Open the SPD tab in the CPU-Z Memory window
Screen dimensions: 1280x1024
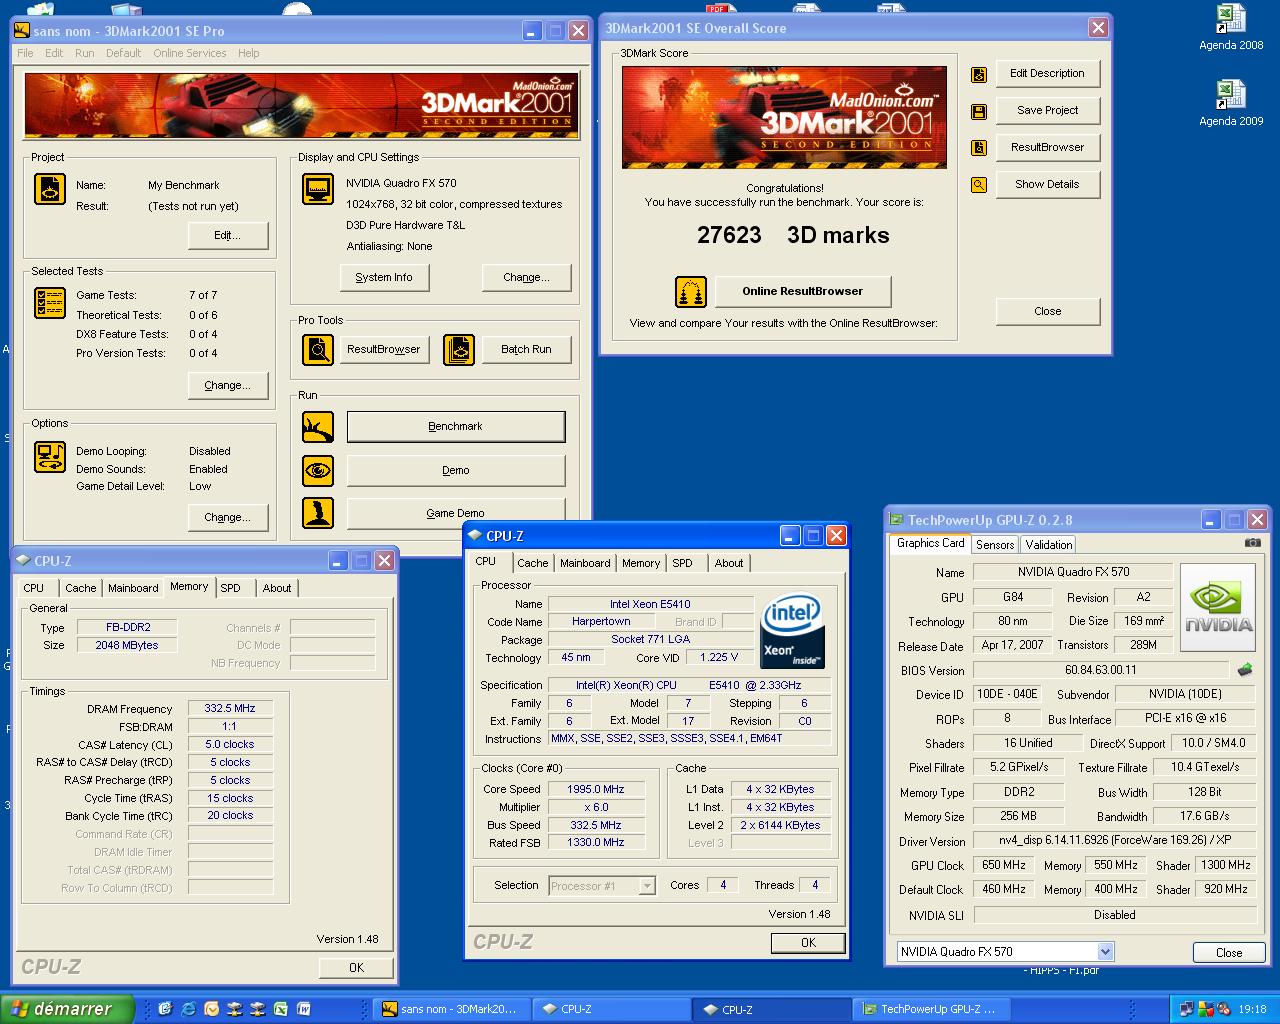tap(231, 588)
